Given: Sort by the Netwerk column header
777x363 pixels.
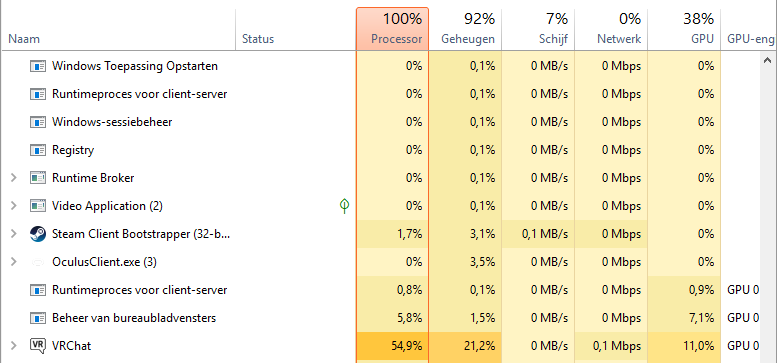Looking at the screenshot, I should pos(611,29).
